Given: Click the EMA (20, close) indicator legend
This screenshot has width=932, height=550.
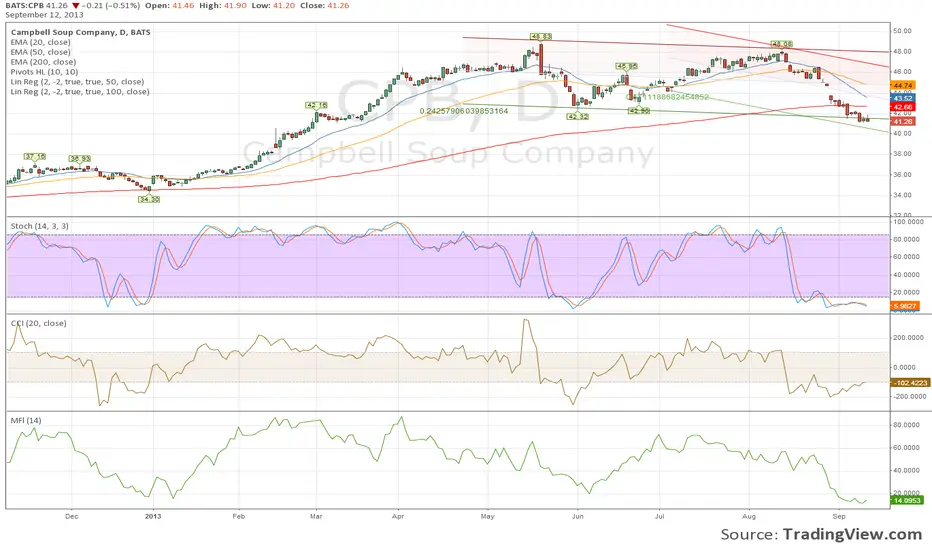Looking at the screenshot, I should coord(40,42).
